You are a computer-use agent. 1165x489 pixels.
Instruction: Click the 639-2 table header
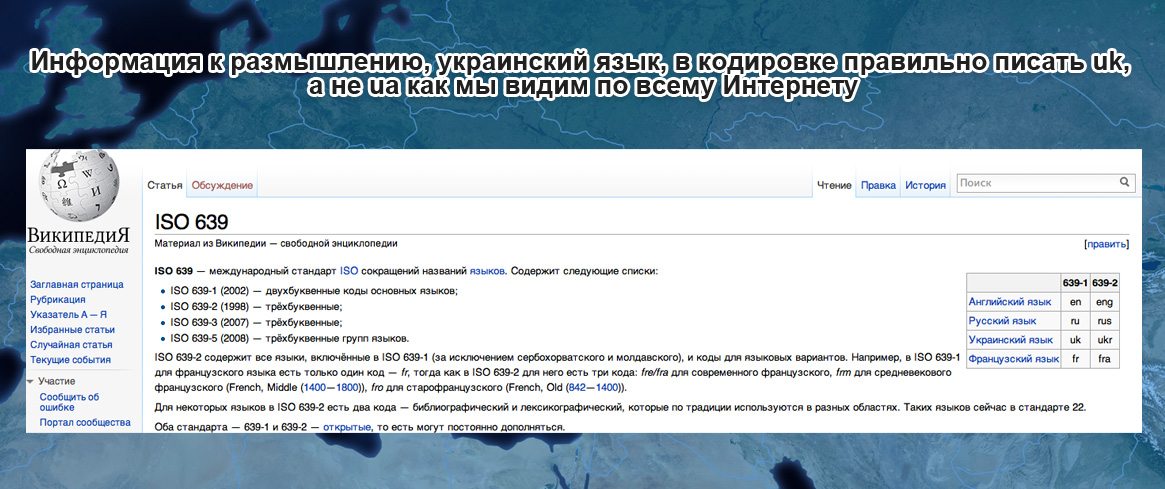point(1105,283)
